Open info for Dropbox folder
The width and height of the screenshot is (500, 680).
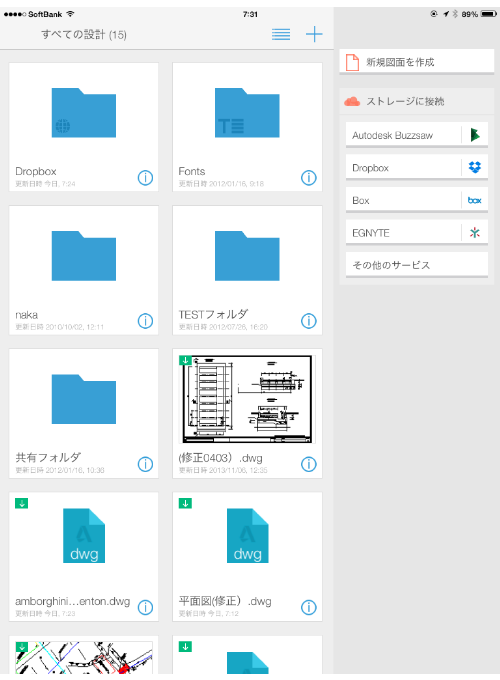145,177
